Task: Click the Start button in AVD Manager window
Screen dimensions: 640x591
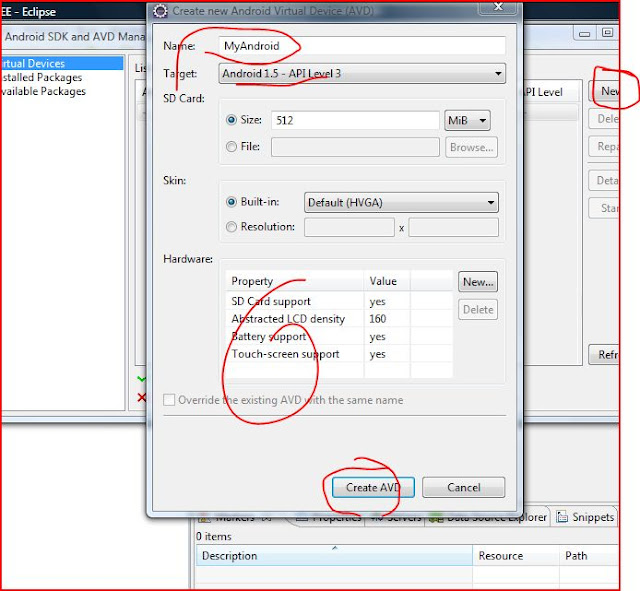Action: (604, 208)
